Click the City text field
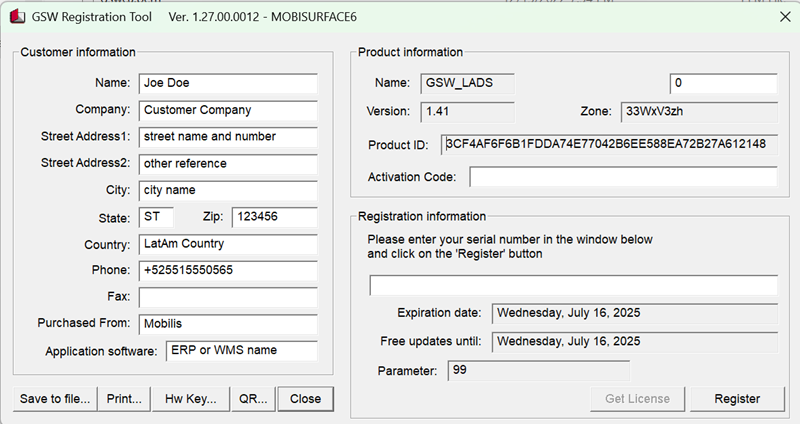The image size is (800, 424). coord(227,191)
